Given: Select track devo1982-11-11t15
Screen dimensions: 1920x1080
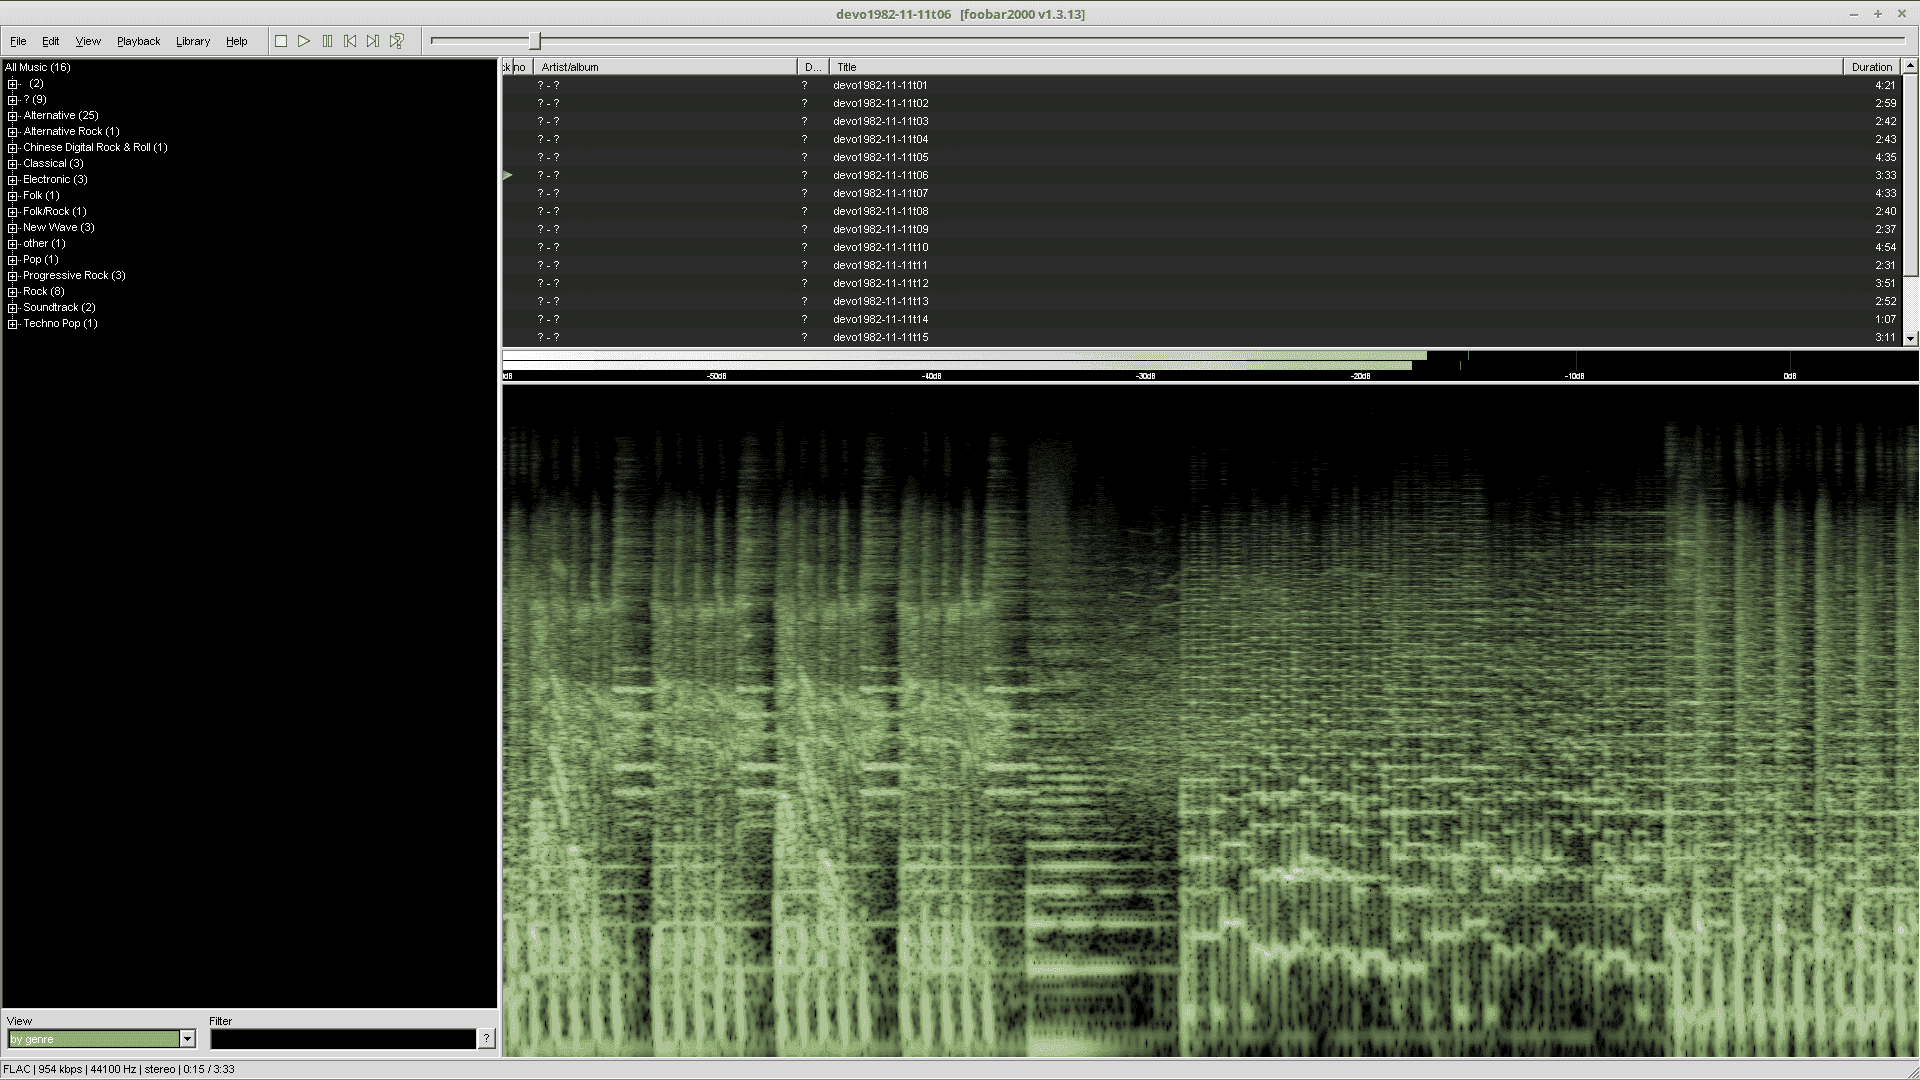Looking at the screenshot, I should click(x=1201, y=337).
